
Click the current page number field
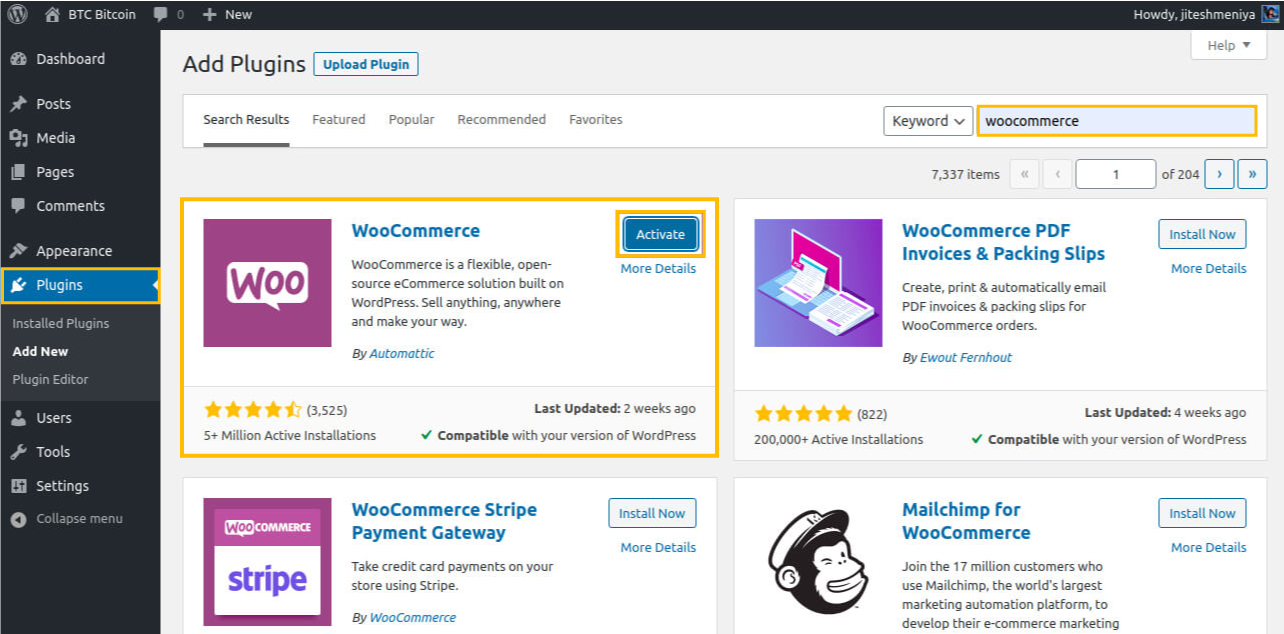click(x=1116, y=174)
